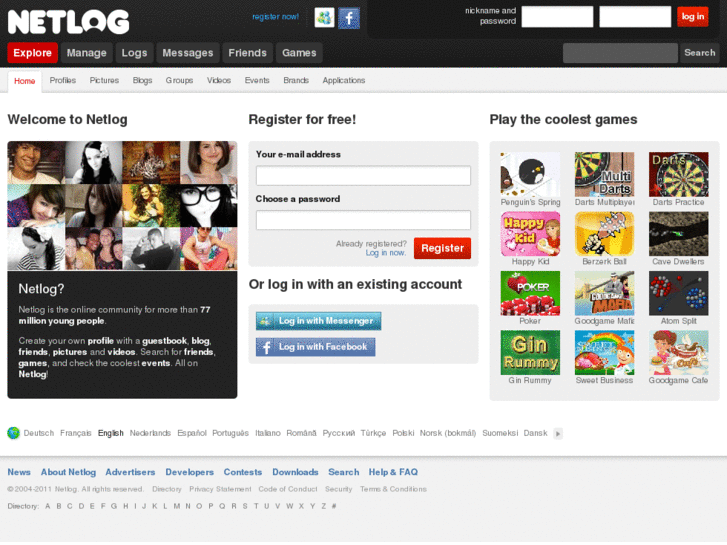Image resolution: width=727 pixels, height=545 pixels.
Task: Open the Manage main tab
Action: point(87,53)
